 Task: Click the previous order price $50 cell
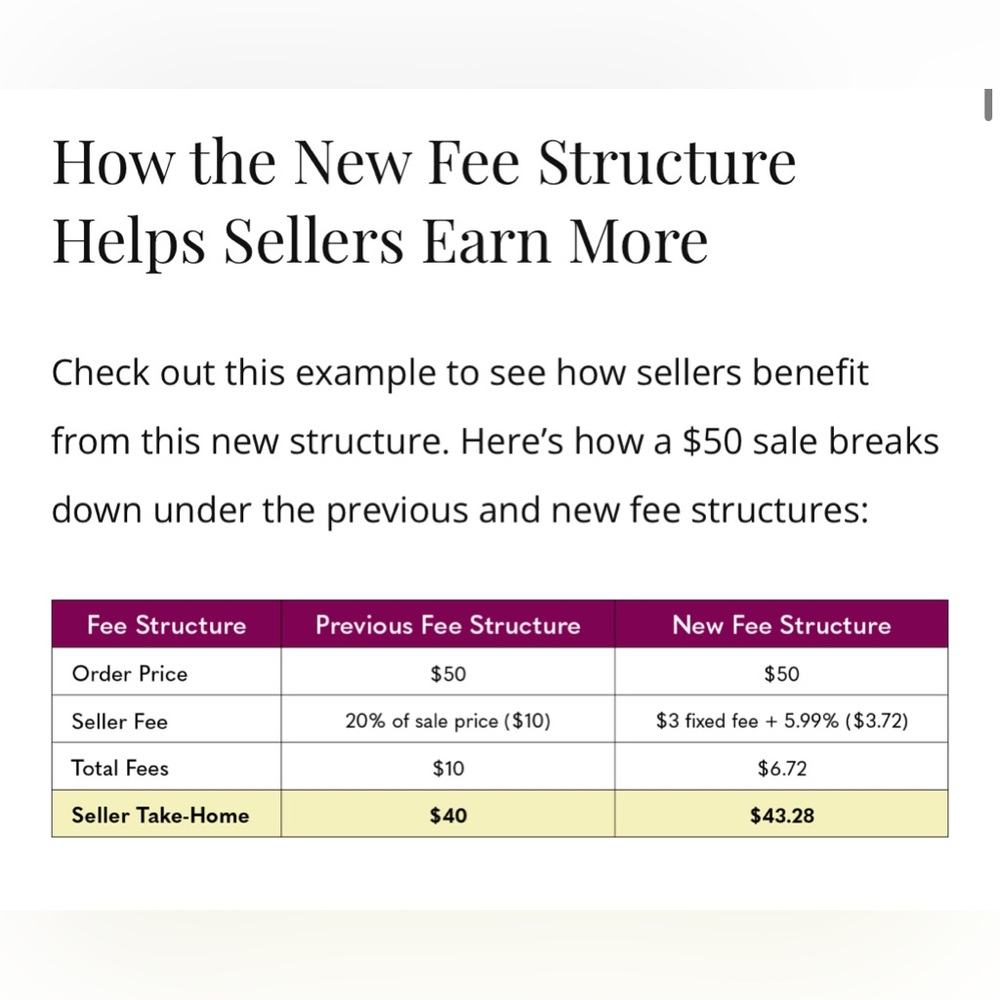448,673
